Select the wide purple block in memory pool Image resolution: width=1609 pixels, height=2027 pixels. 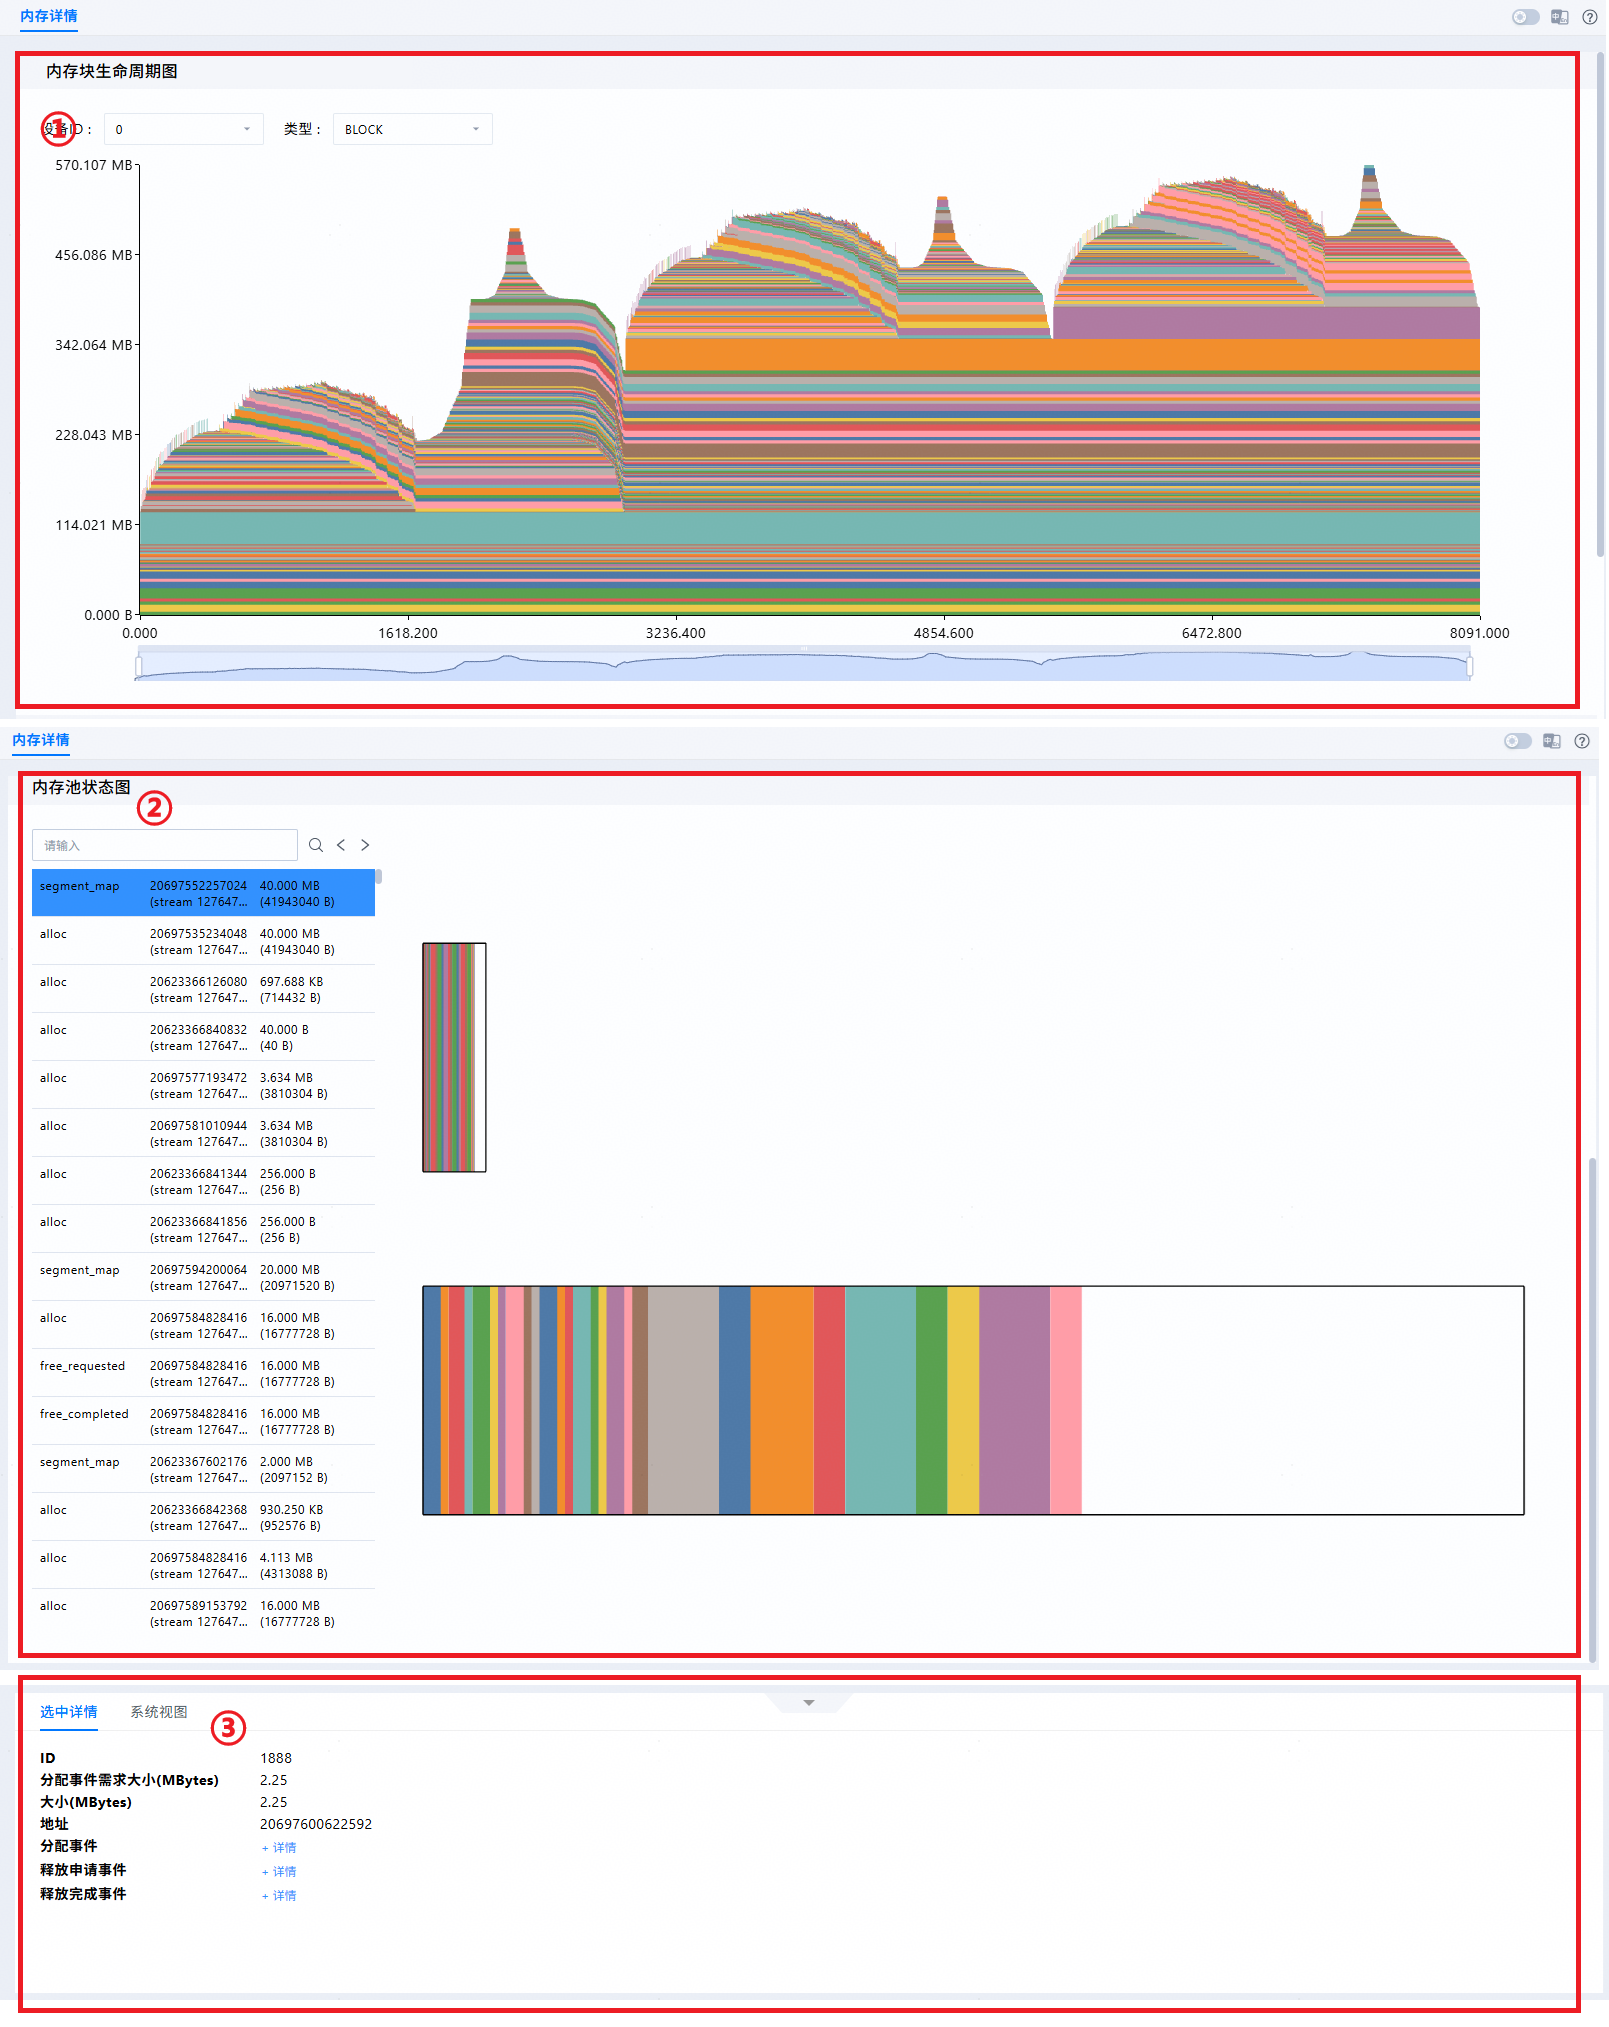click(1015, 1400)
